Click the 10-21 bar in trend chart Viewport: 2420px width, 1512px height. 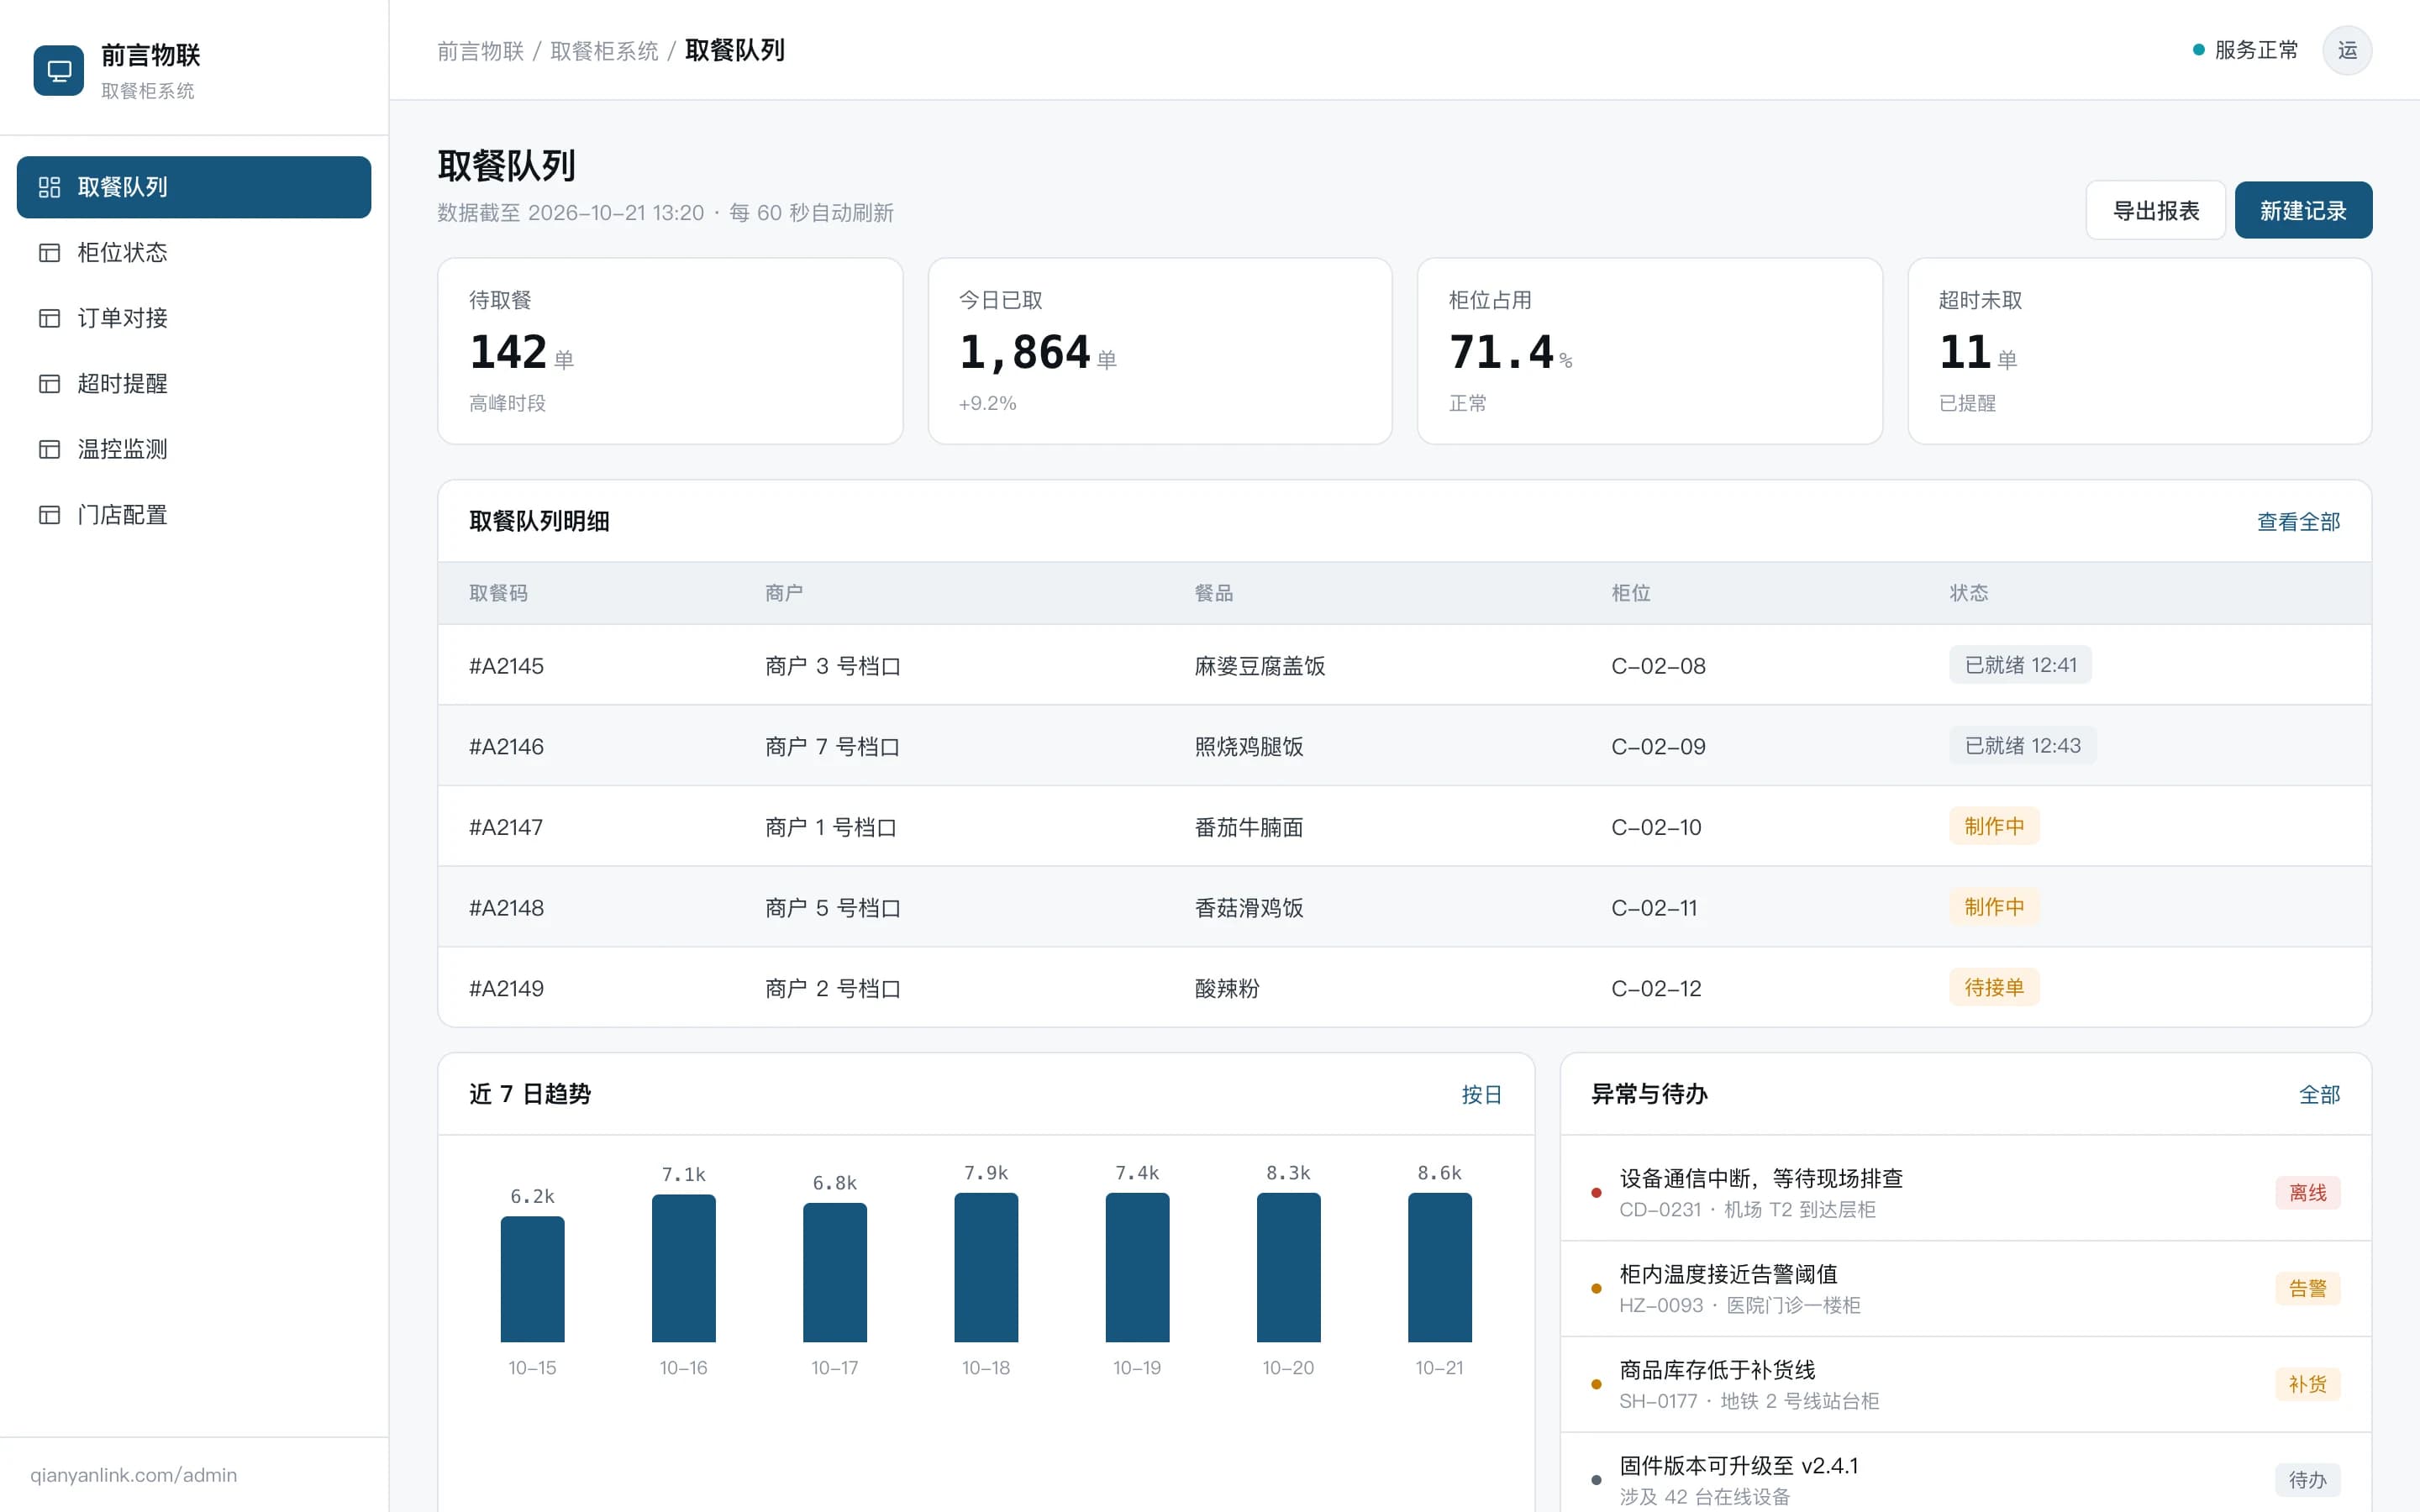[1439, 1267]
